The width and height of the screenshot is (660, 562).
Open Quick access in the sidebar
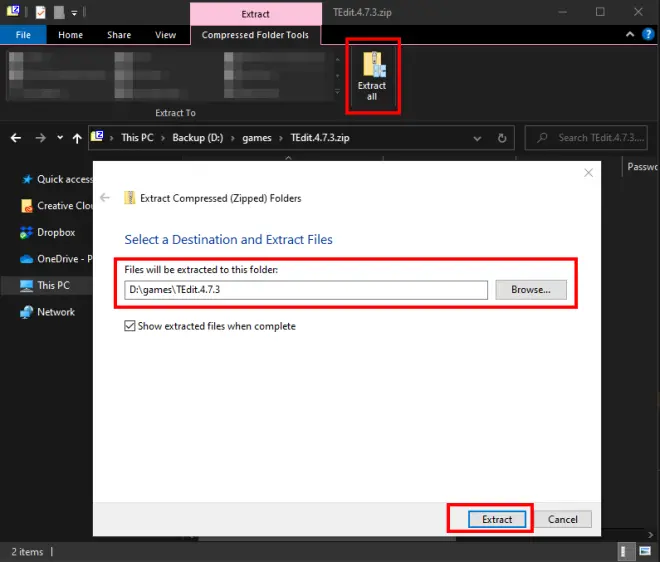click(64, 179)
